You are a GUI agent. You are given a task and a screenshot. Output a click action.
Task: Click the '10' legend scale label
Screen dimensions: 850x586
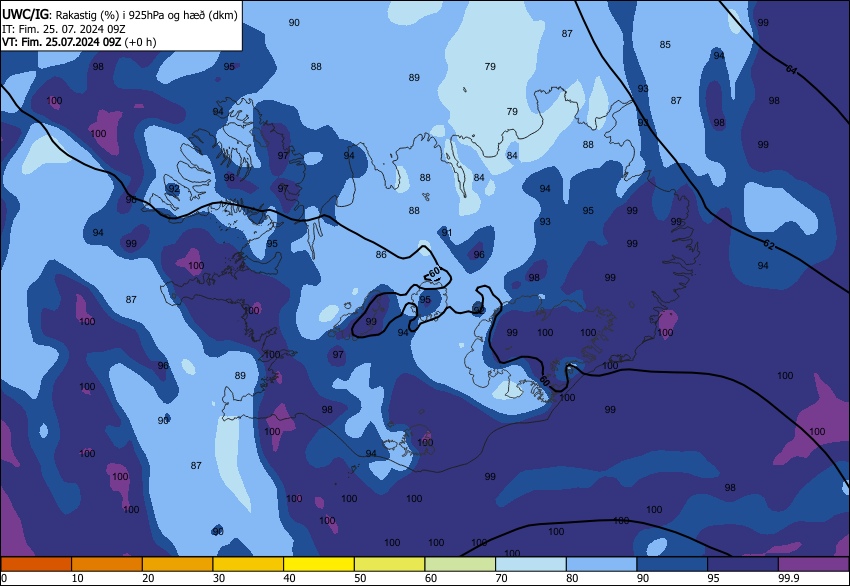(x=78, y=578)
